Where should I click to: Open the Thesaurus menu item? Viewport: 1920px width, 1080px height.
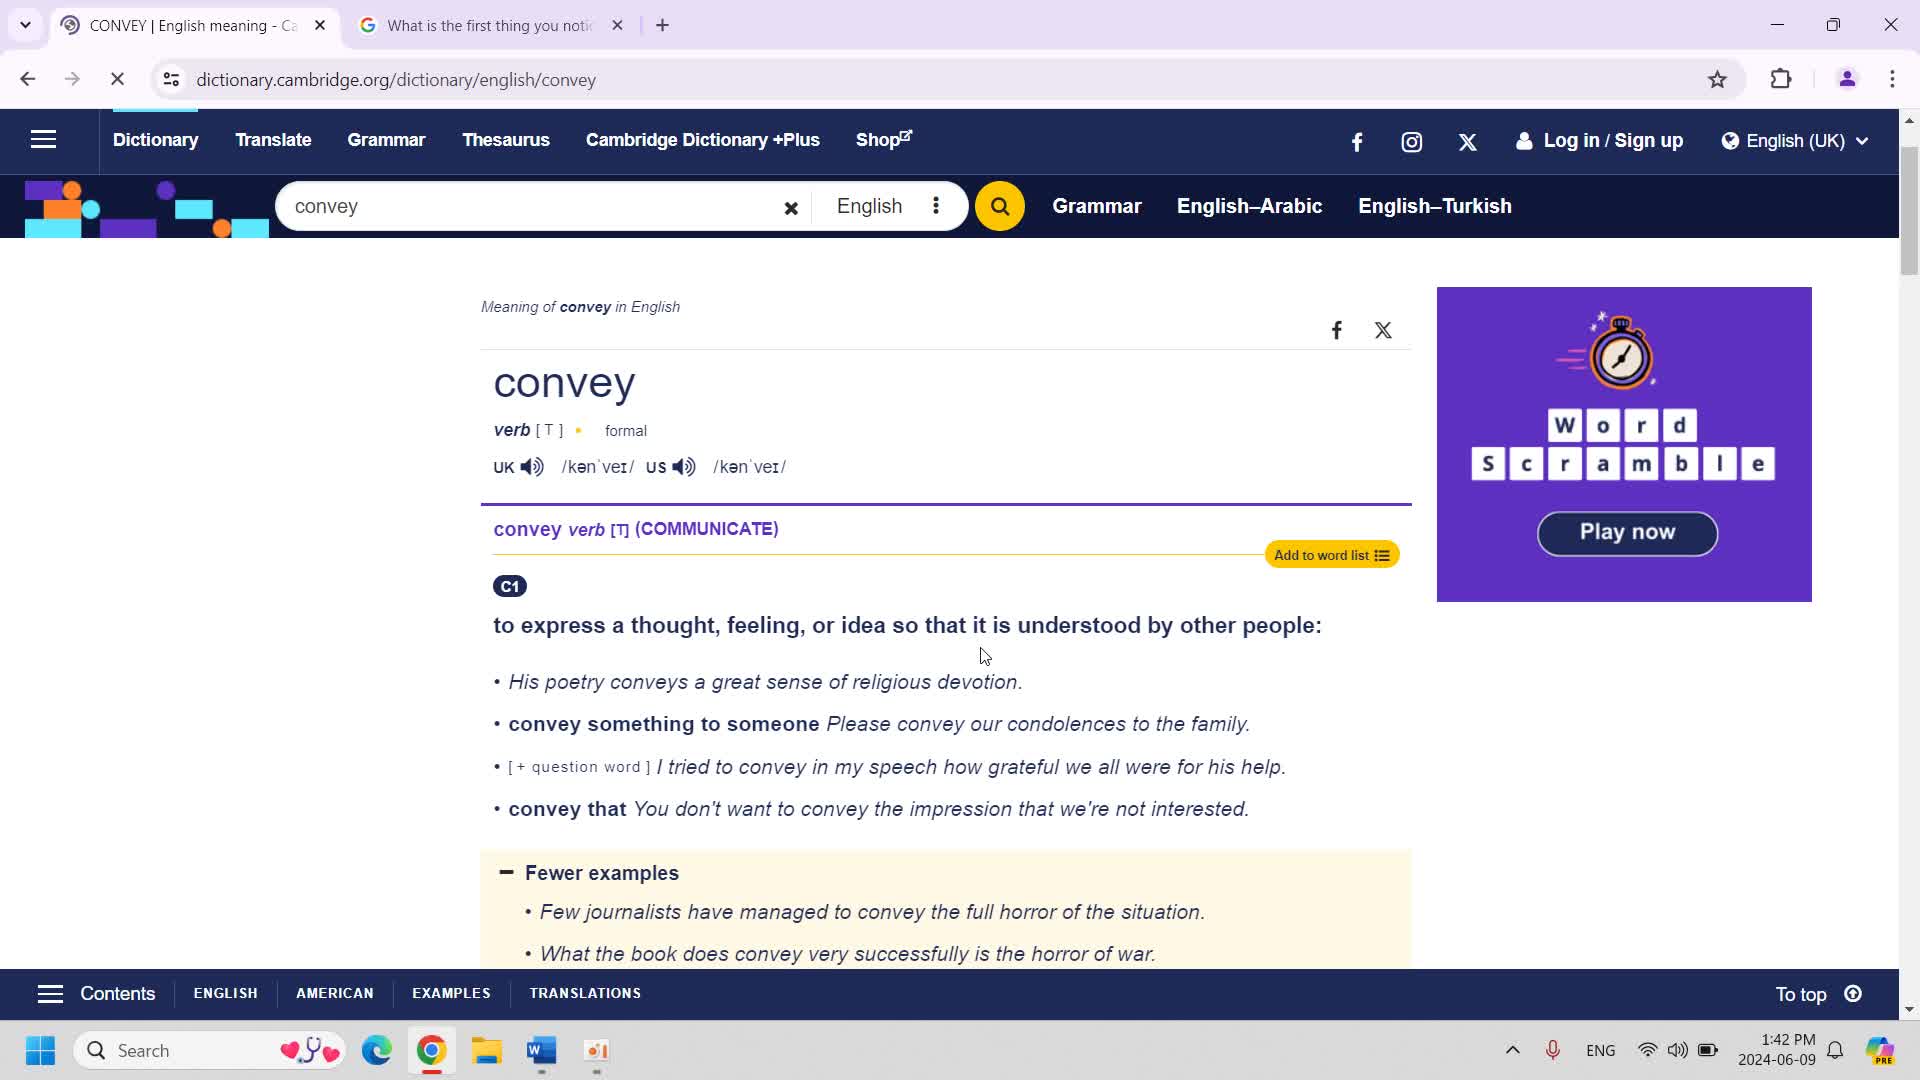[505, 140]
